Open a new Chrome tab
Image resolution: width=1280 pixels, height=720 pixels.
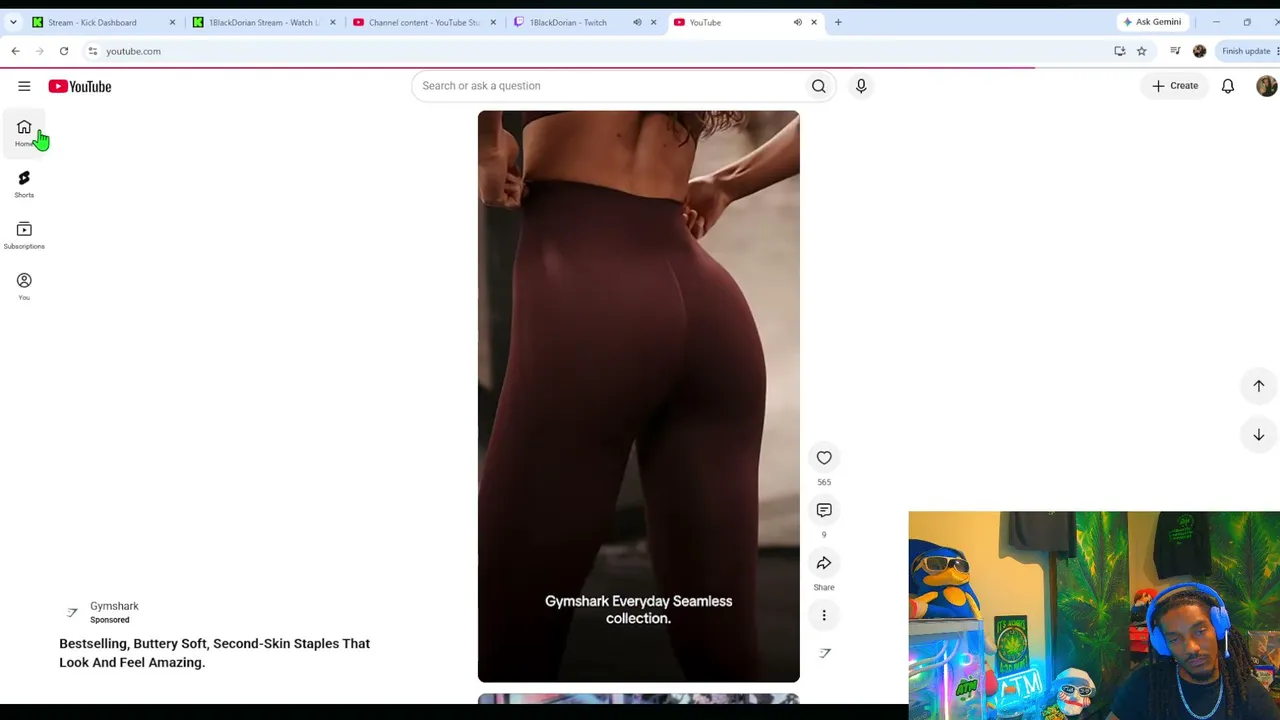tap(838, 22)
